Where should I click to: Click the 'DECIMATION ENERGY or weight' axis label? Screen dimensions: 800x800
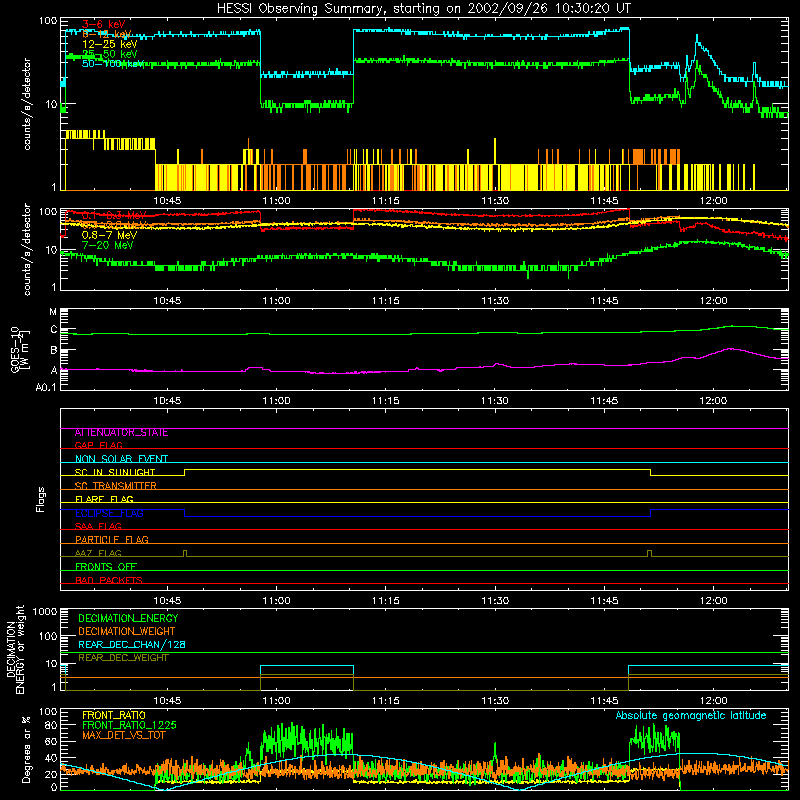(x=15, y=649)
